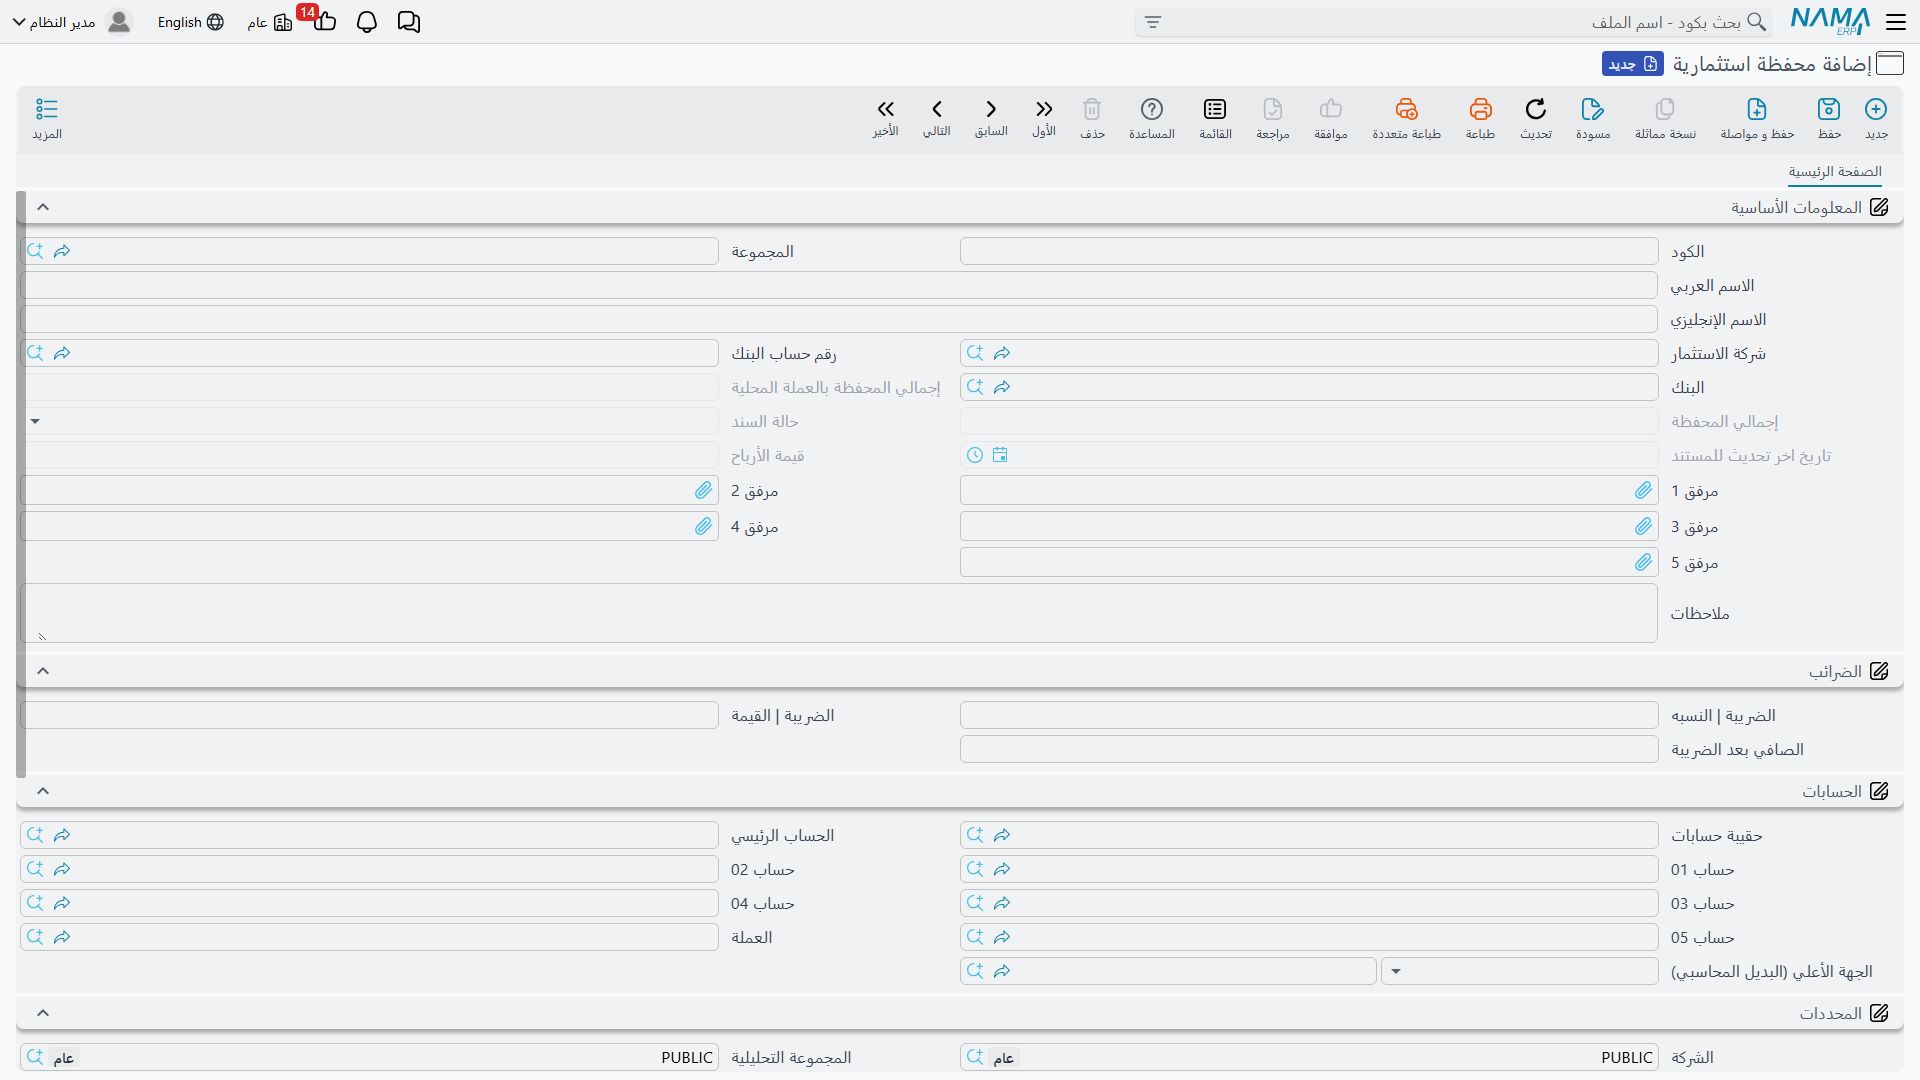Click search icon in شركة الاستثمار field

pos(975,353)
